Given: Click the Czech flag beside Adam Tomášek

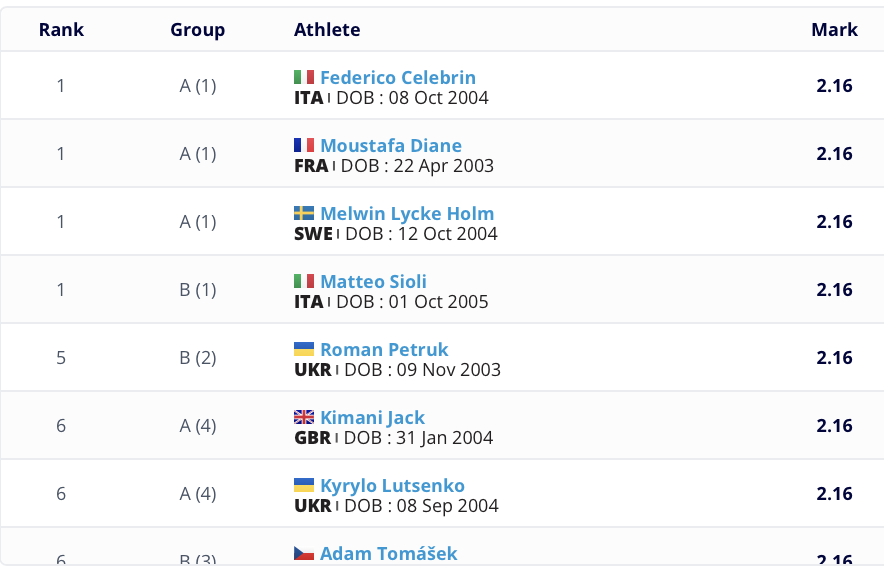Looking at the screenshot, I should [x=304, y=553].
